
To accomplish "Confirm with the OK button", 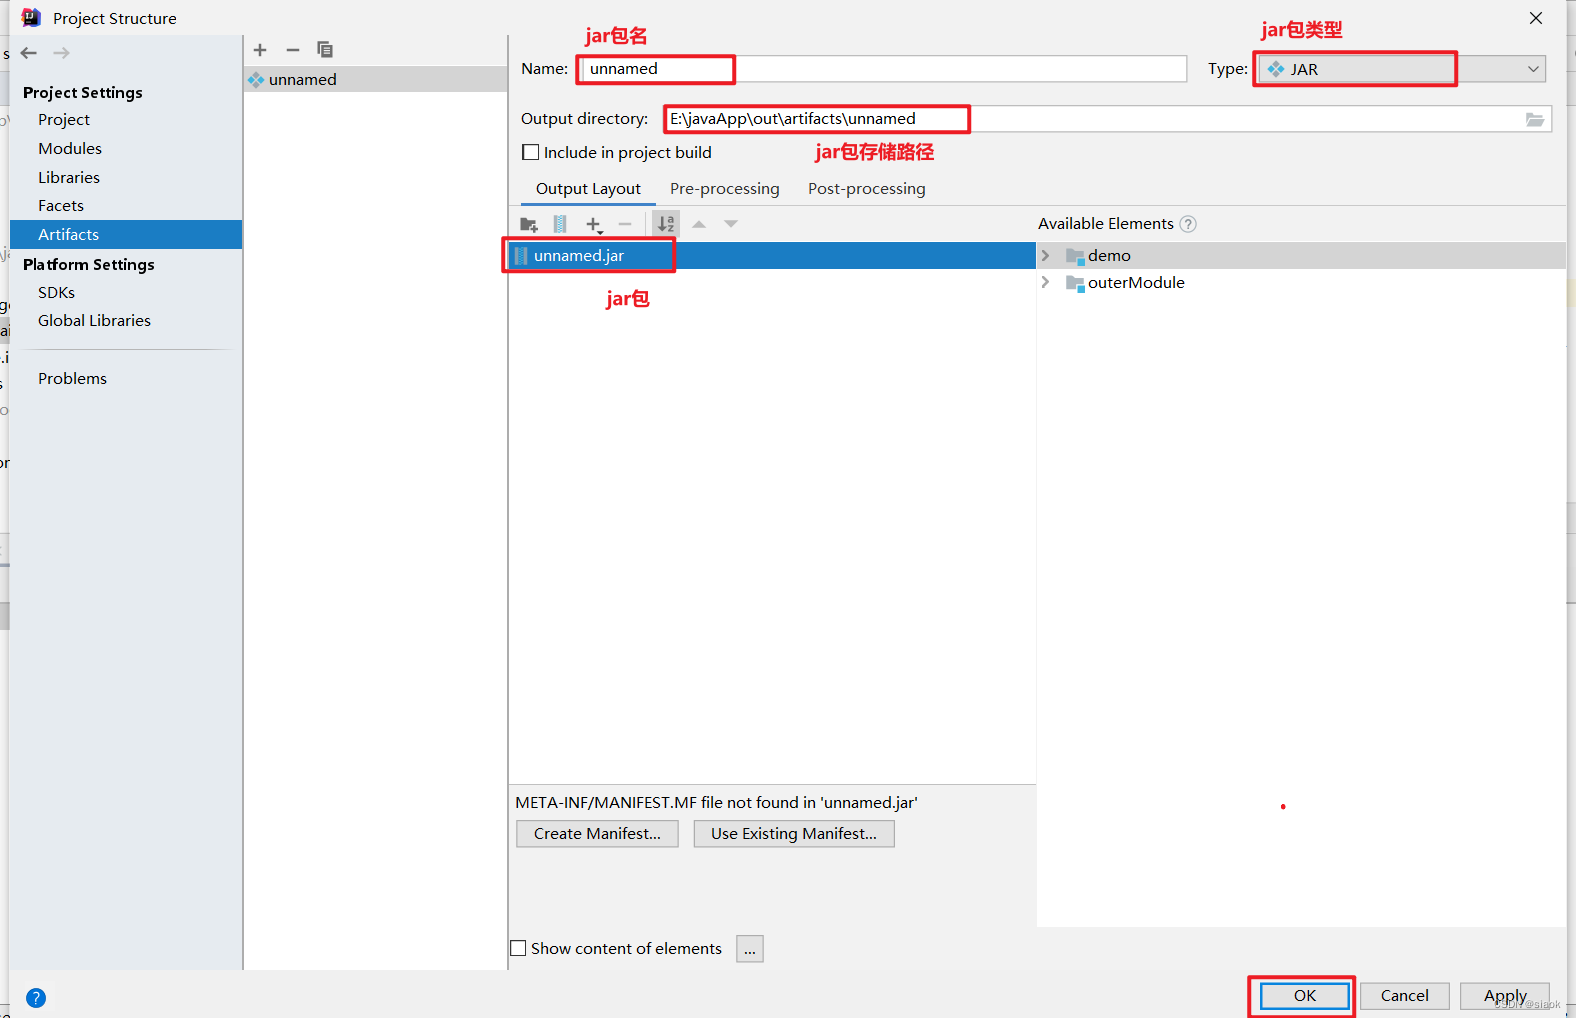I will tap(1305, 996).
